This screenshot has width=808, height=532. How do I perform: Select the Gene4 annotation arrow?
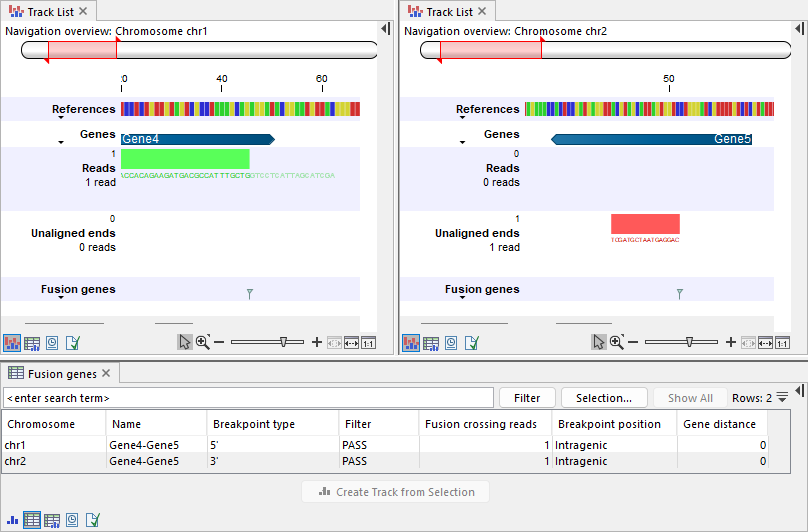click(198, 139)
